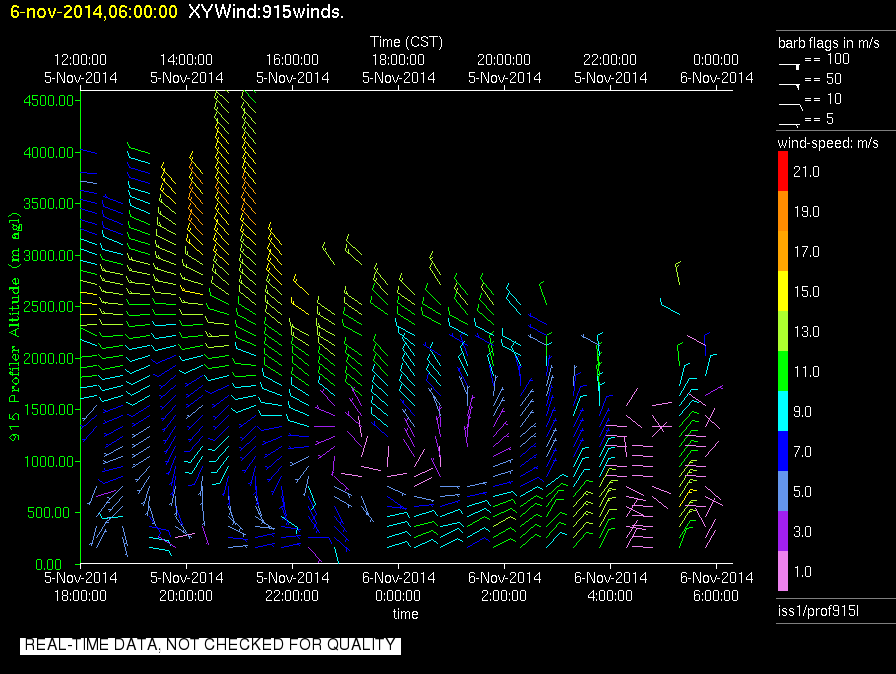896x674 pixels.
Task: Click the Time (CST) axis label
Action: pyautogui.click(x=406, y=42)
